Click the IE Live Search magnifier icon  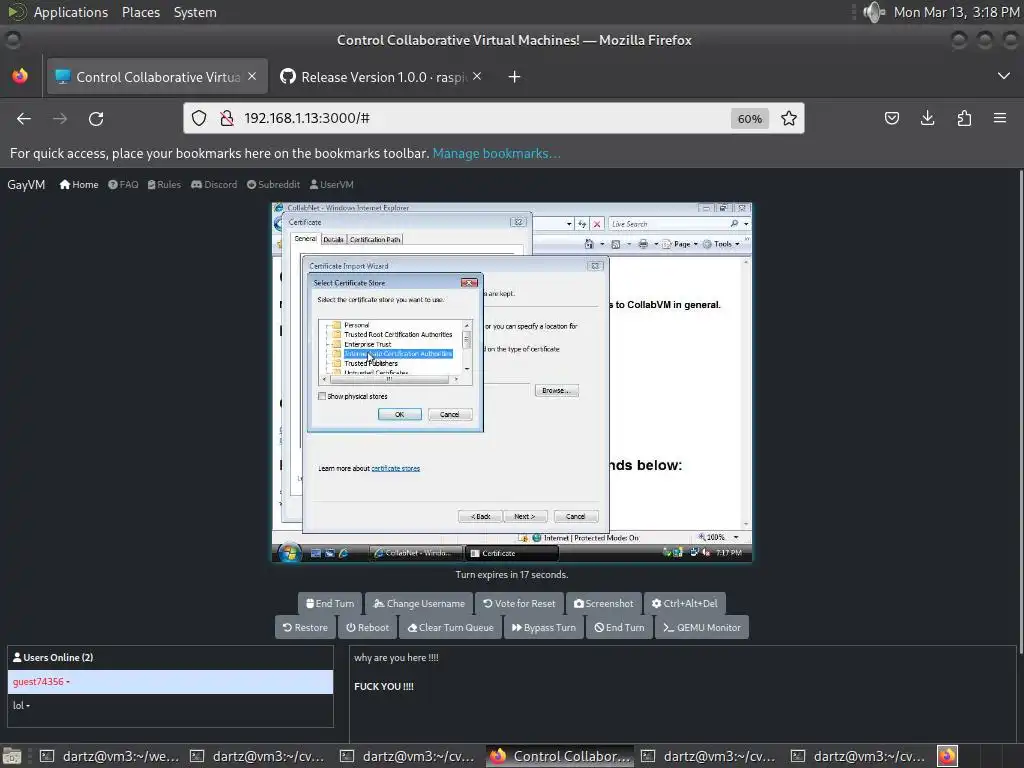point(734,223)
